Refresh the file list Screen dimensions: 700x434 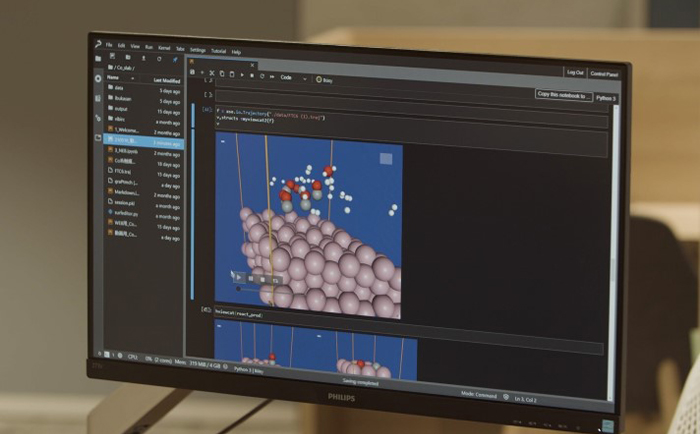pos(159,59)
